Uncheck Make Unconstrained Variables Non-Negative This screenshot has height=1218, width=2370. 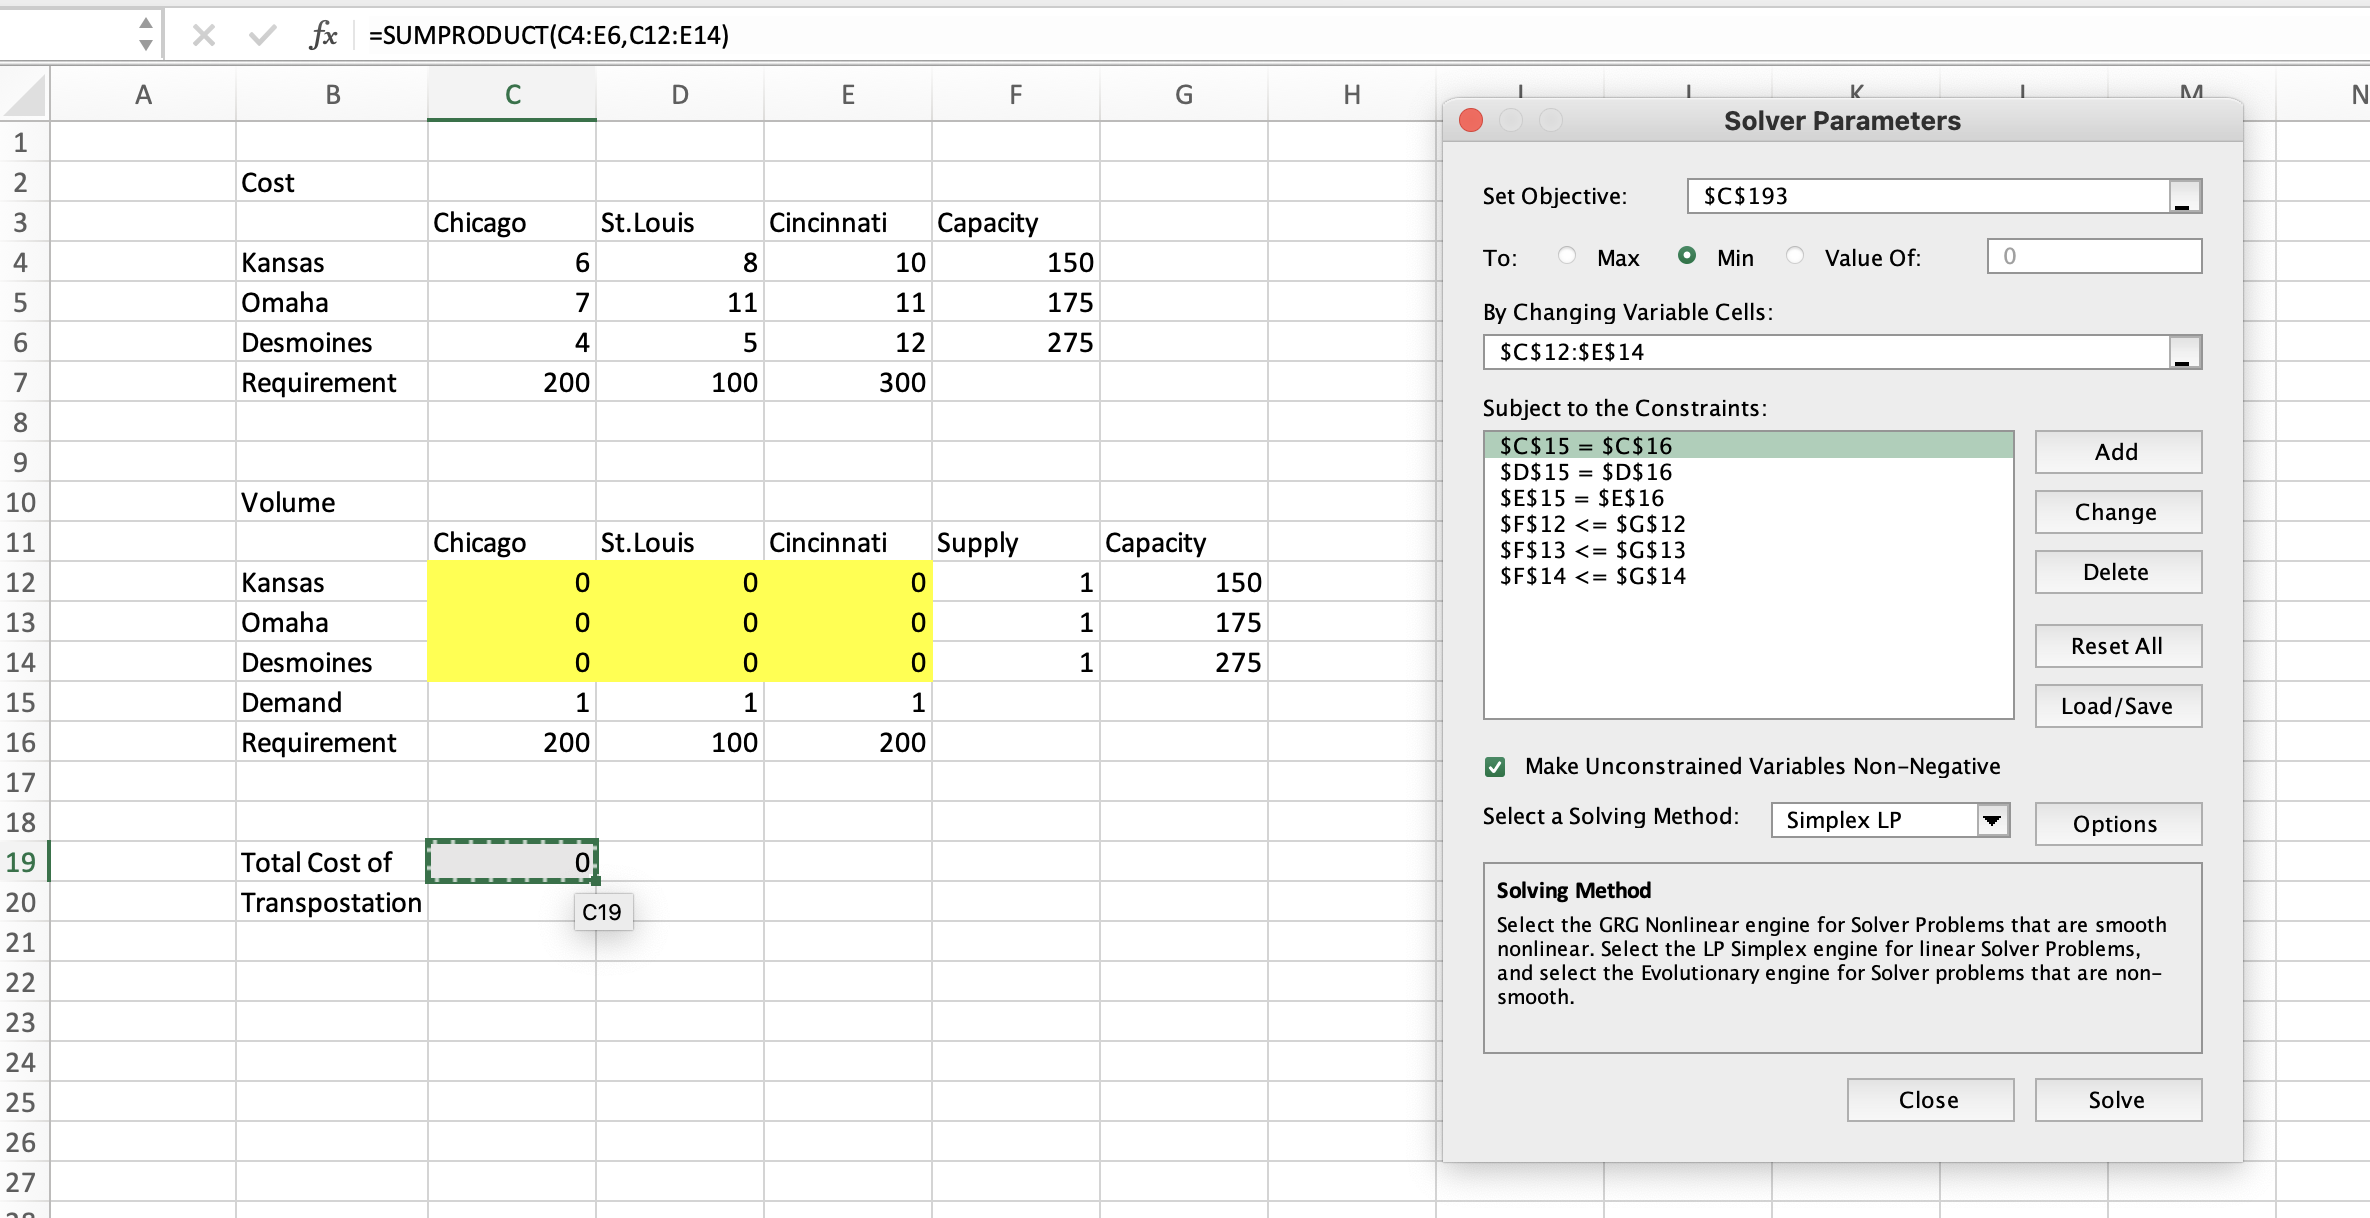(1495, 767)
